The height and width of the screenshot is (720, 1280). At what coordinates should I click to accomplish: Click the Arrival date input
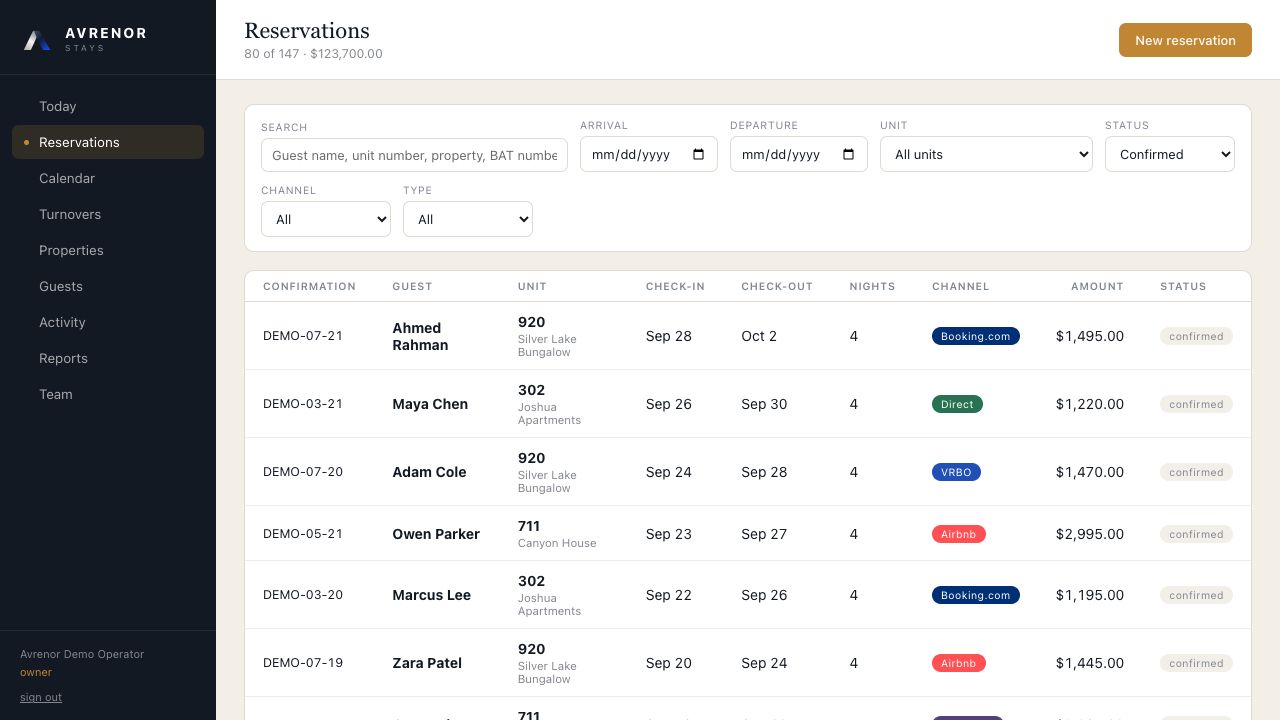point(649,154)
